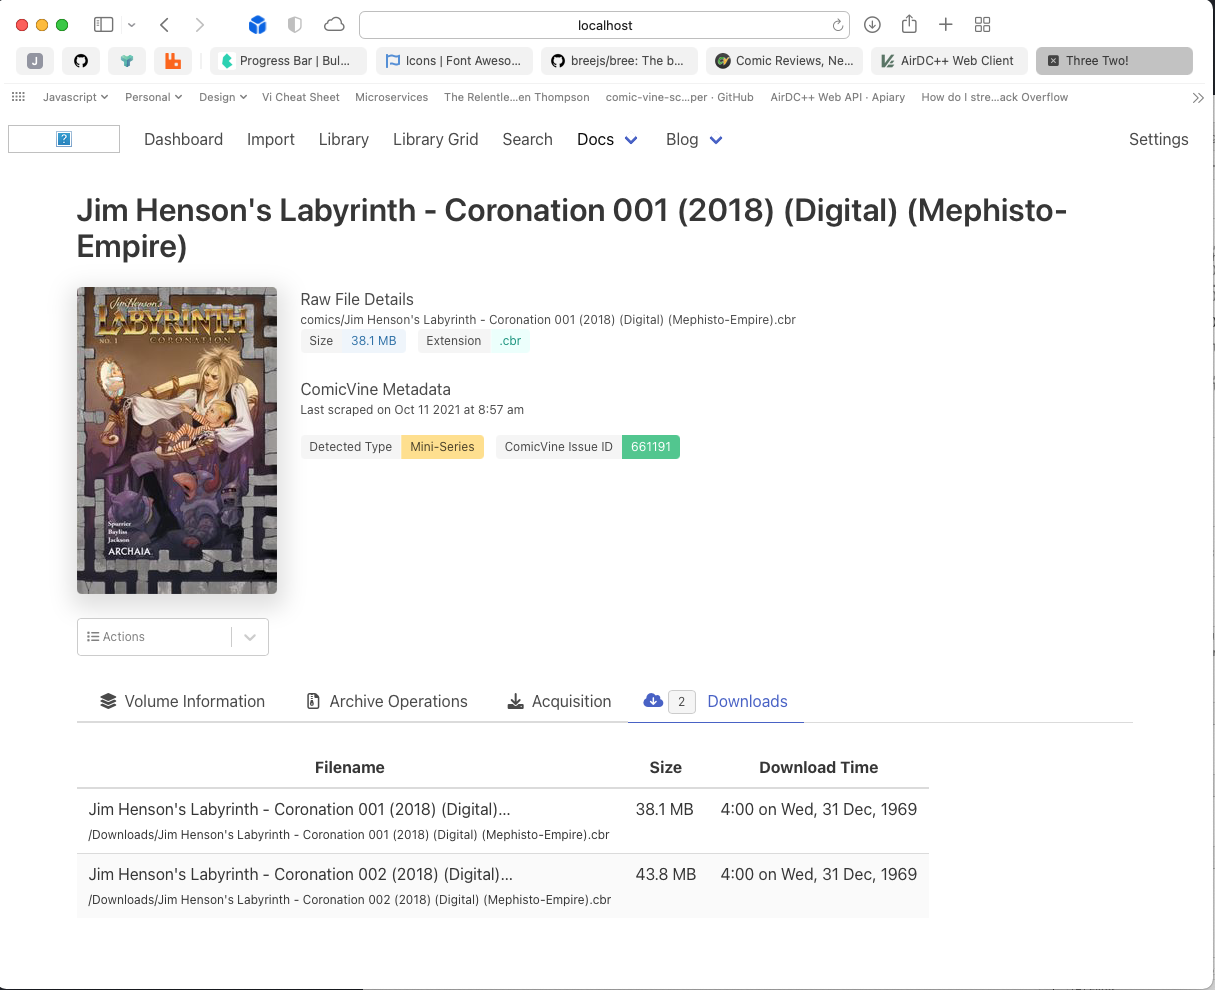Image resolution: width=1215 pixels, height=990 pixels.
Task: Open the tab overview grid icon
Action: (x=982, y=25)
